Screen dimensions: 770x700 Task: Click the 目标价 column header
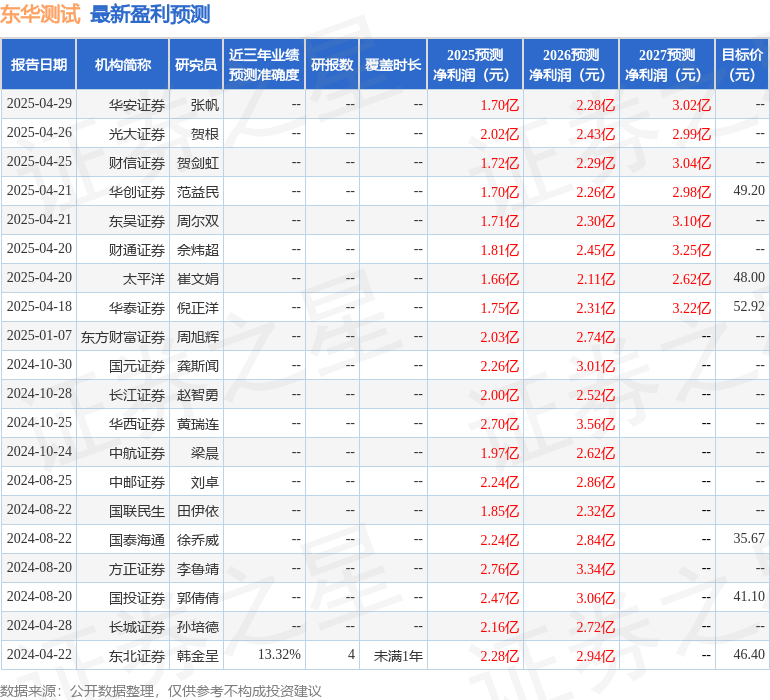coord(742,65)
